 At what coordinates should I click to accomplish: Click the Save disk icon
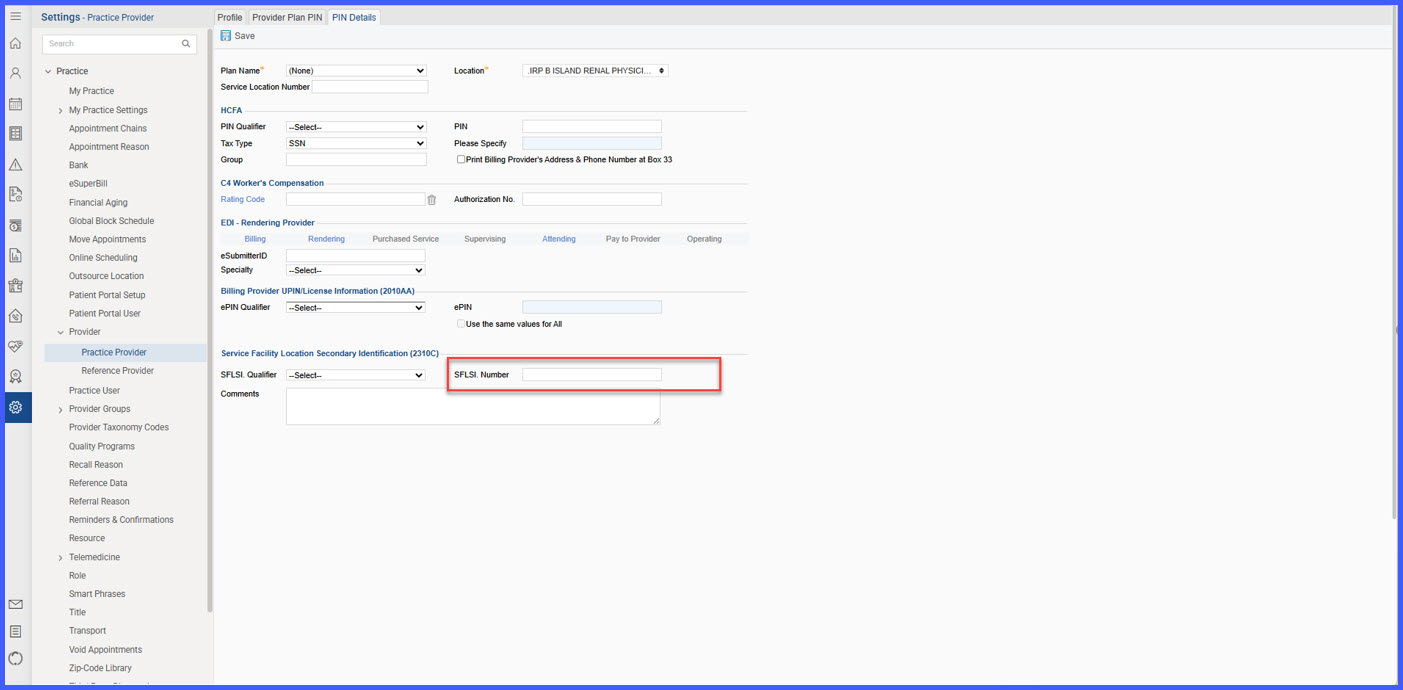point(226,36)
